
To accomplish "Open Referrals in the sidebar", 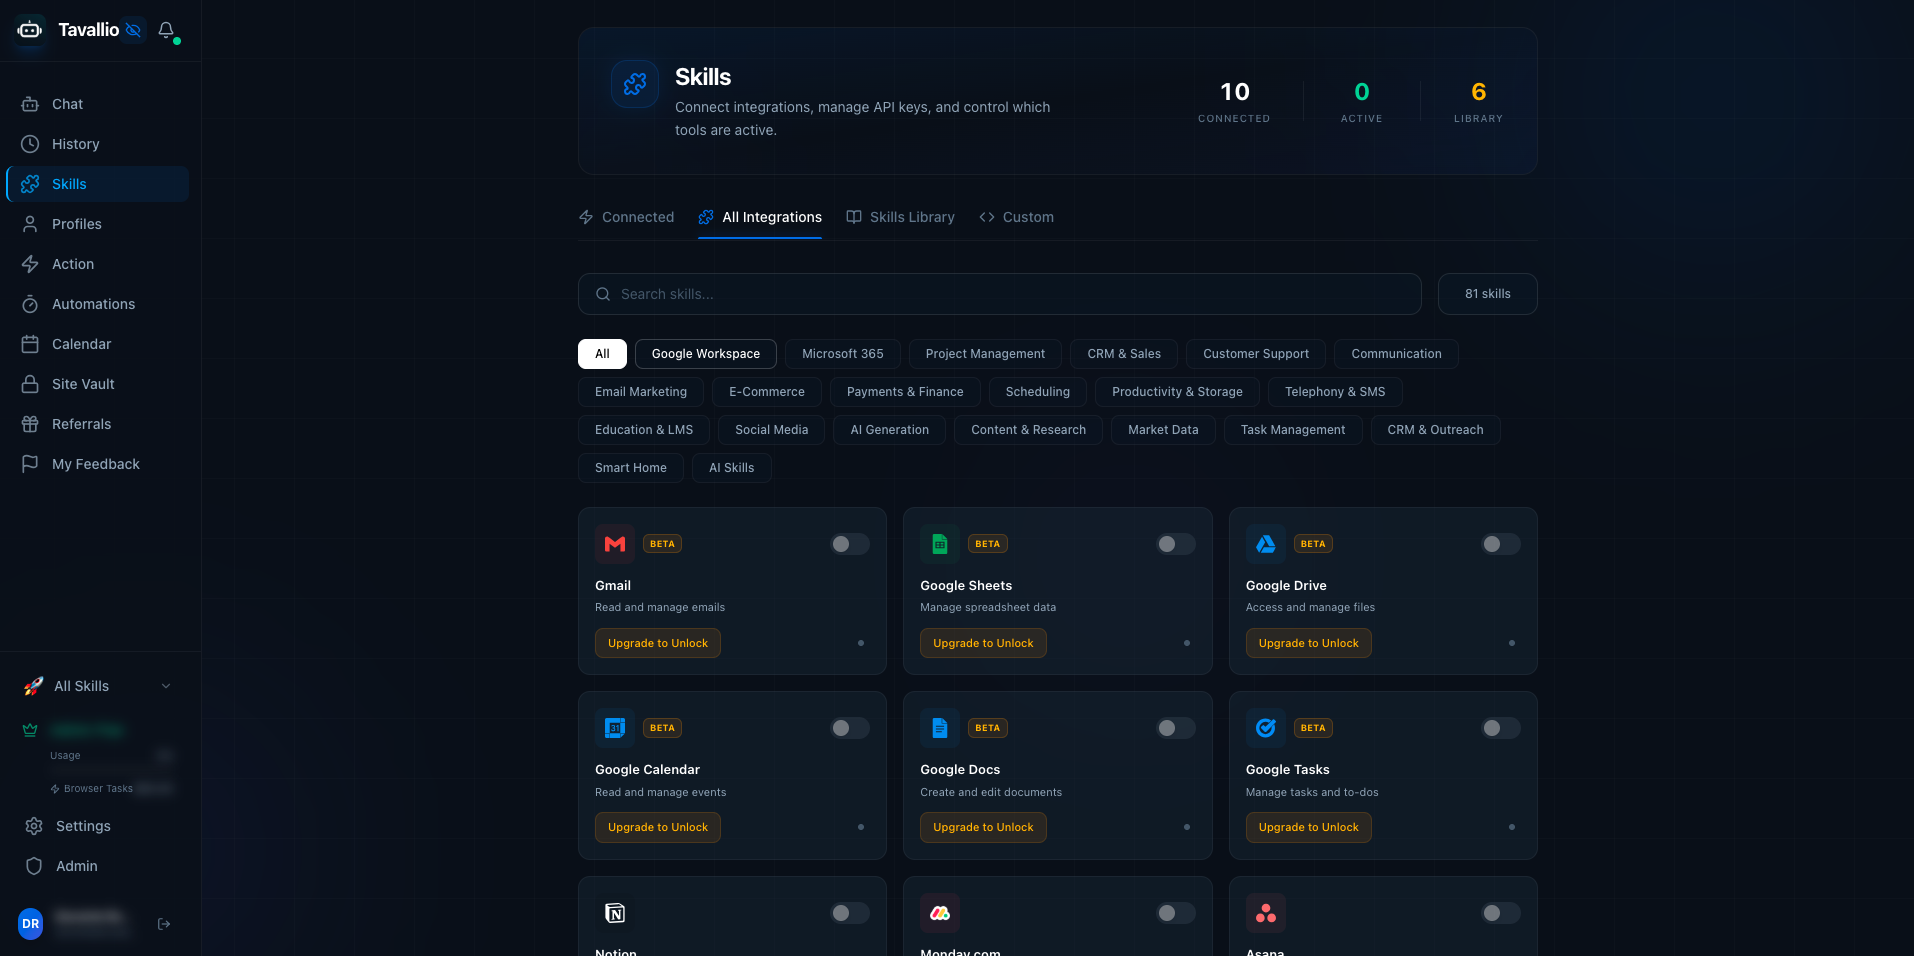I will pyautogui.click(x=97, y=424).
